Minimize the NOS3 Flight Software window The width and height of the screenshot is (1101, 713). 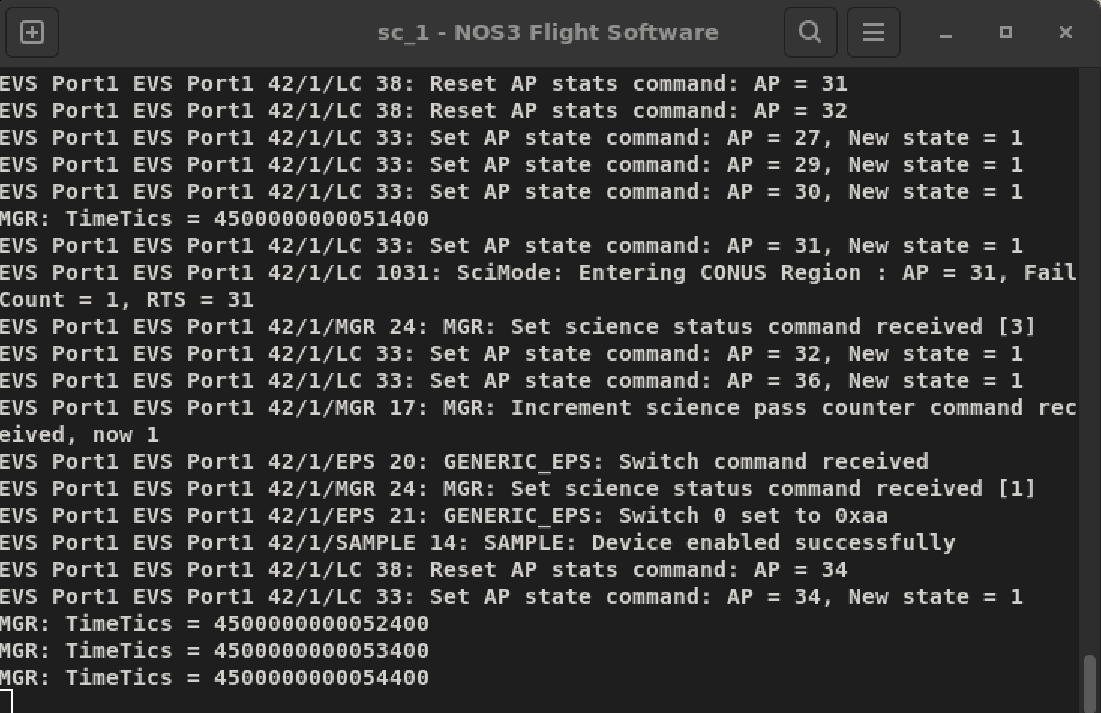[946, 32]
